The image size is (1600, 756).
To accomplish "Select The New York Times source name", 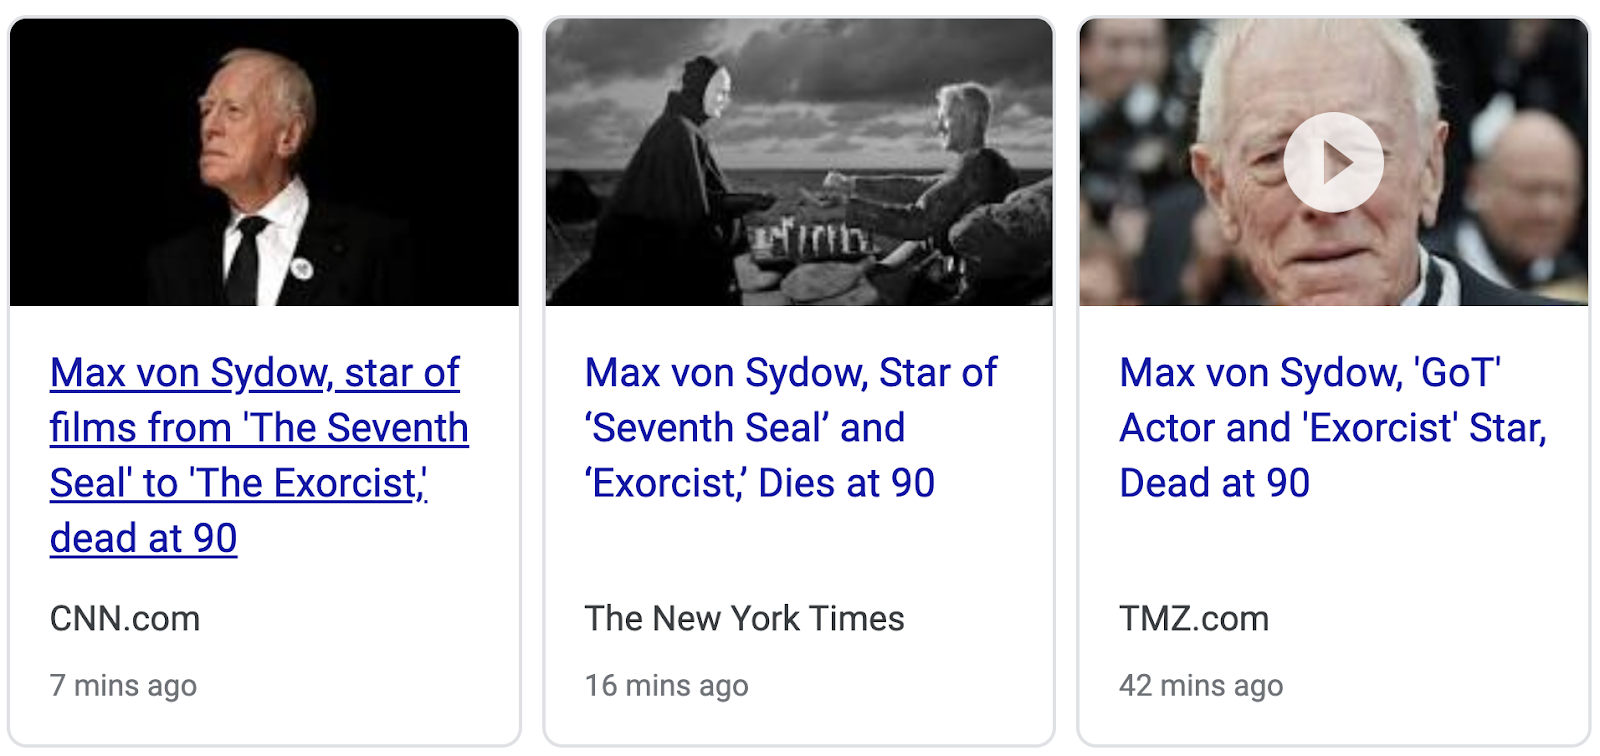I will [744, 619].
